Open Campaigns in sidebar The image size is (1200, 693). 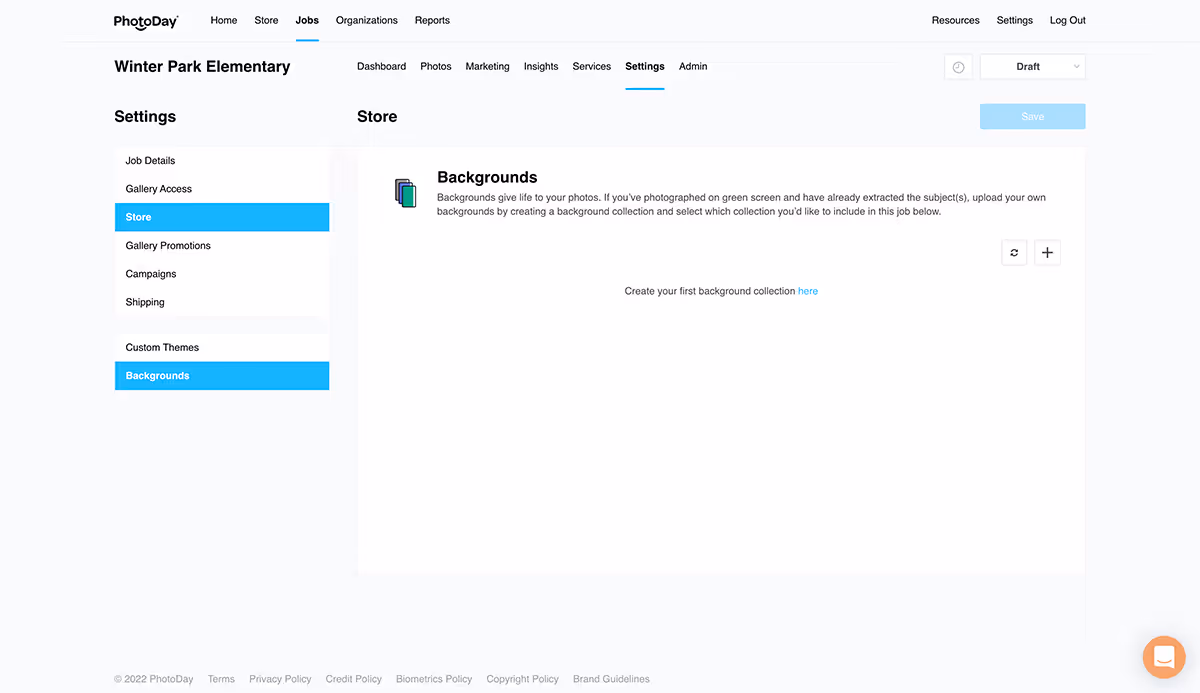tap(222, 274)
